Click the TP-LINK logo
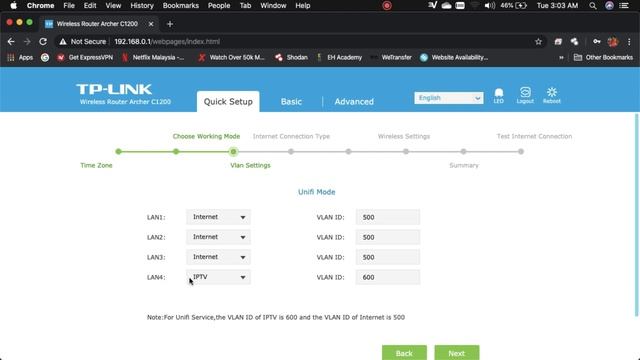The height and width of the screenshot is (360, 640). [114, 89]
